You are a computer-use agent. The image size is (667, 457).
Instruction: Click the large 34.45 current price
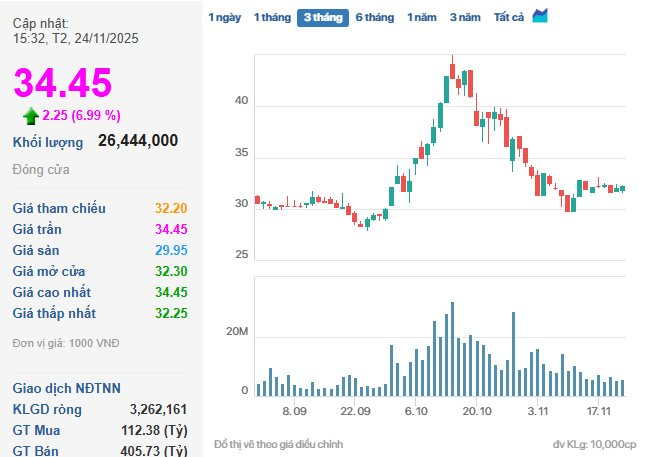62,84
